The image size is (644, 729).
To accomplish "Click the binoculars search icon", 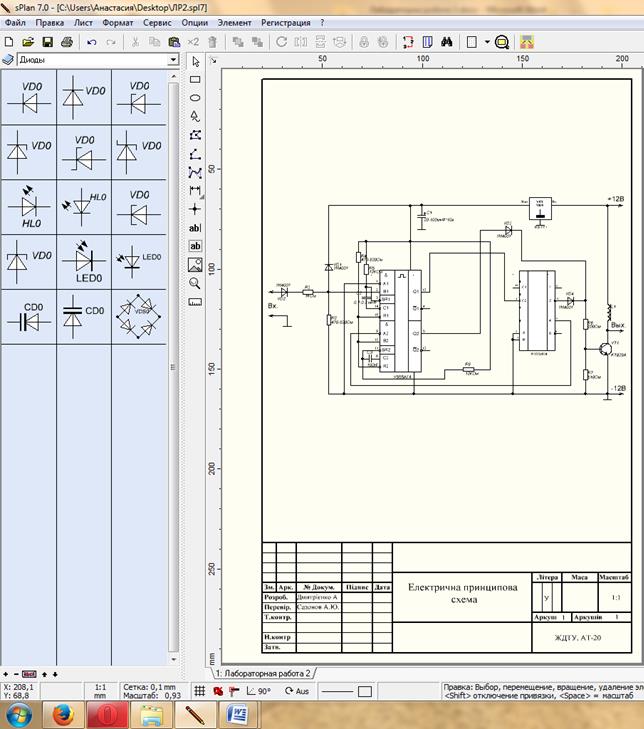I will tap(447, 42).
